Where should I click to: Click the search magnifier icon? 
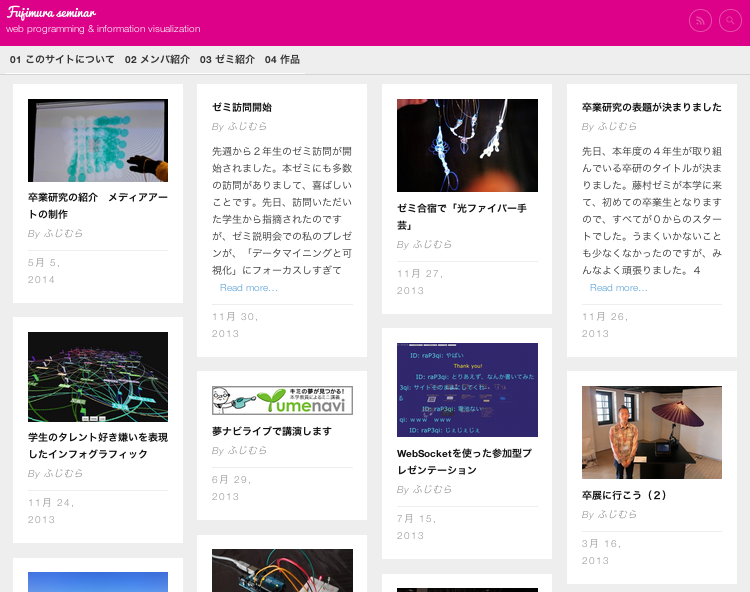click(730, 21)
